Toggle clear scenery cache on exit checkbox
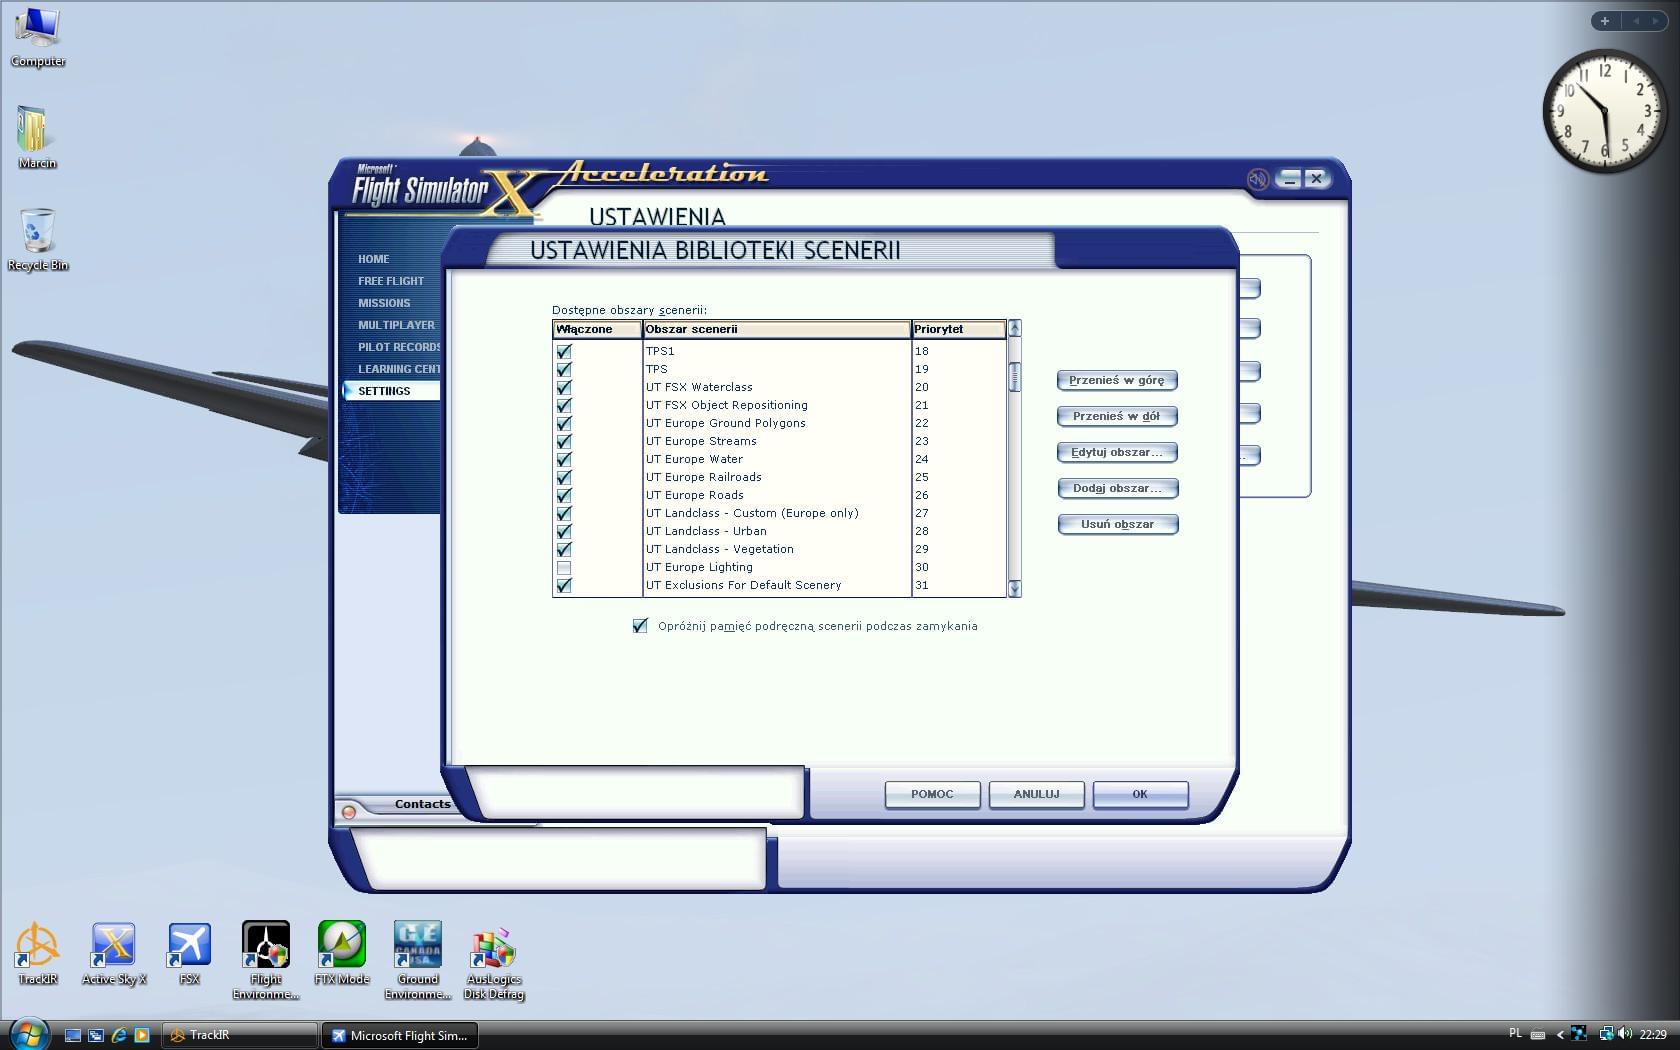 pos(640,626)
